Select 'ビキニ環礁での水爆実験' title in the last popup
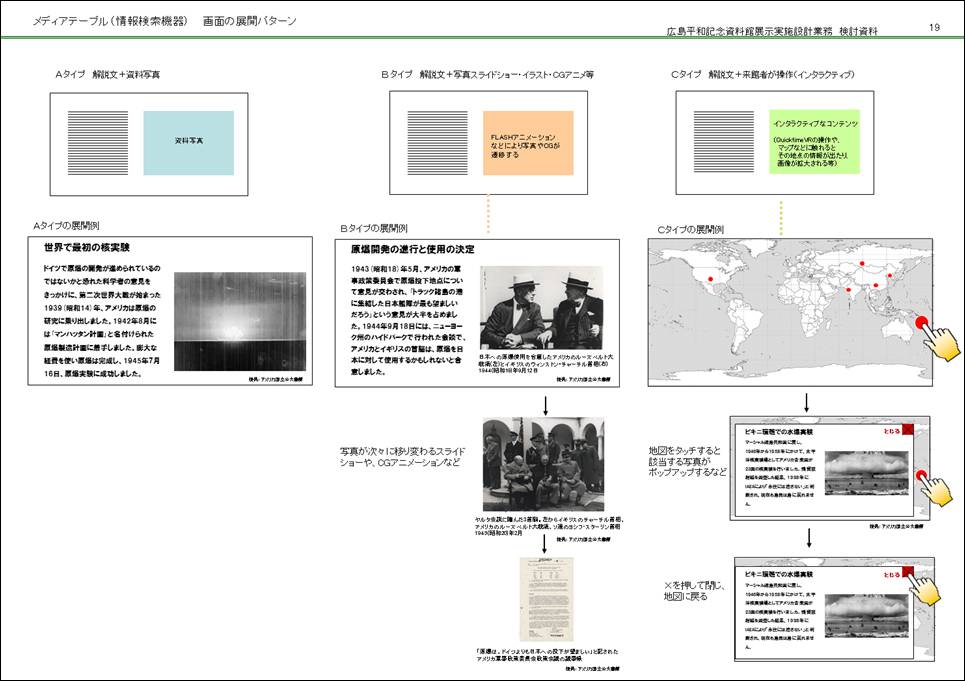 coord(779,574)
